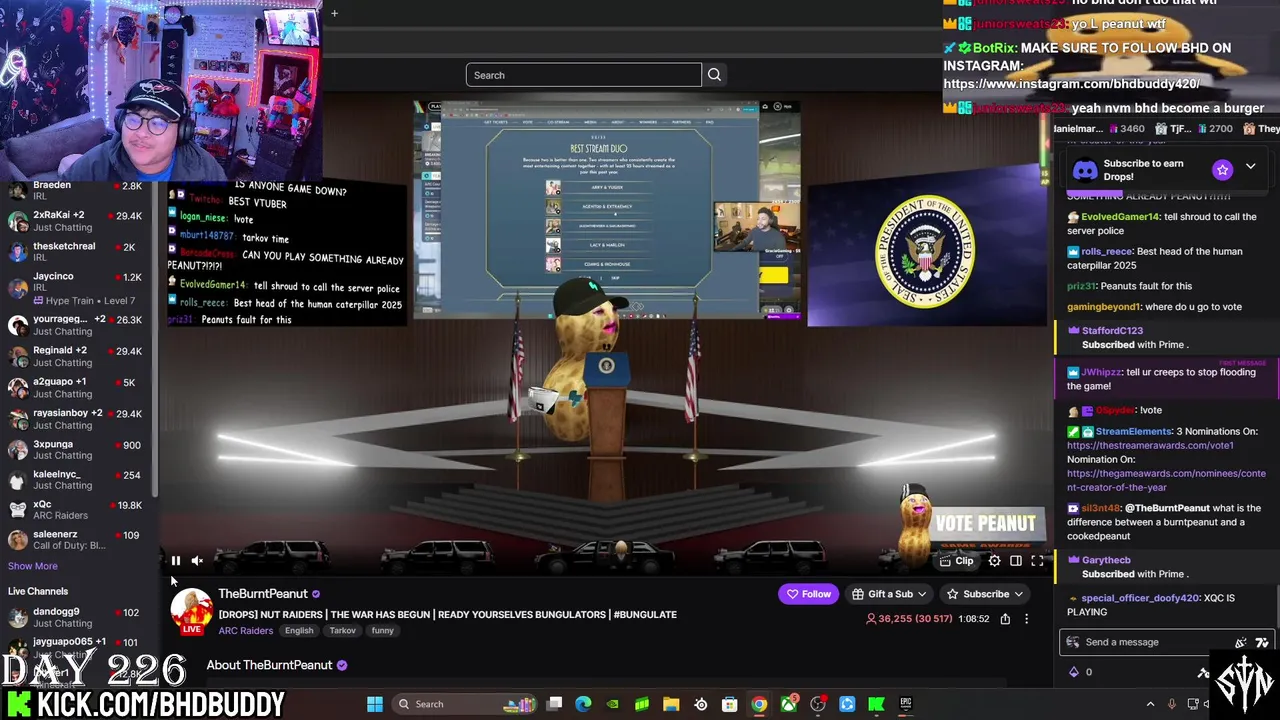The image size is (1280, 720).
Task: Expand Subscribe to earn Drops banner chevron
Action: (x=1250, y=167)
